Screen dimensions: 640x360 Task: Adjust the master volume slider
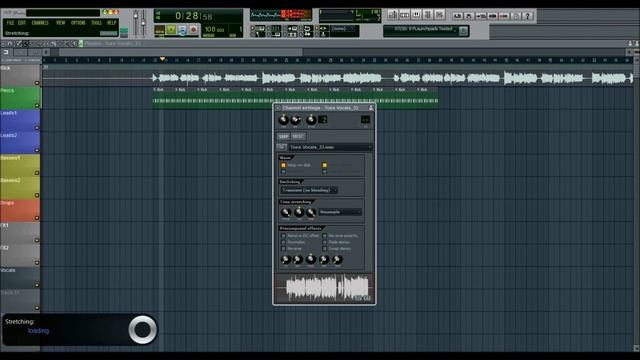pos(136,22)
